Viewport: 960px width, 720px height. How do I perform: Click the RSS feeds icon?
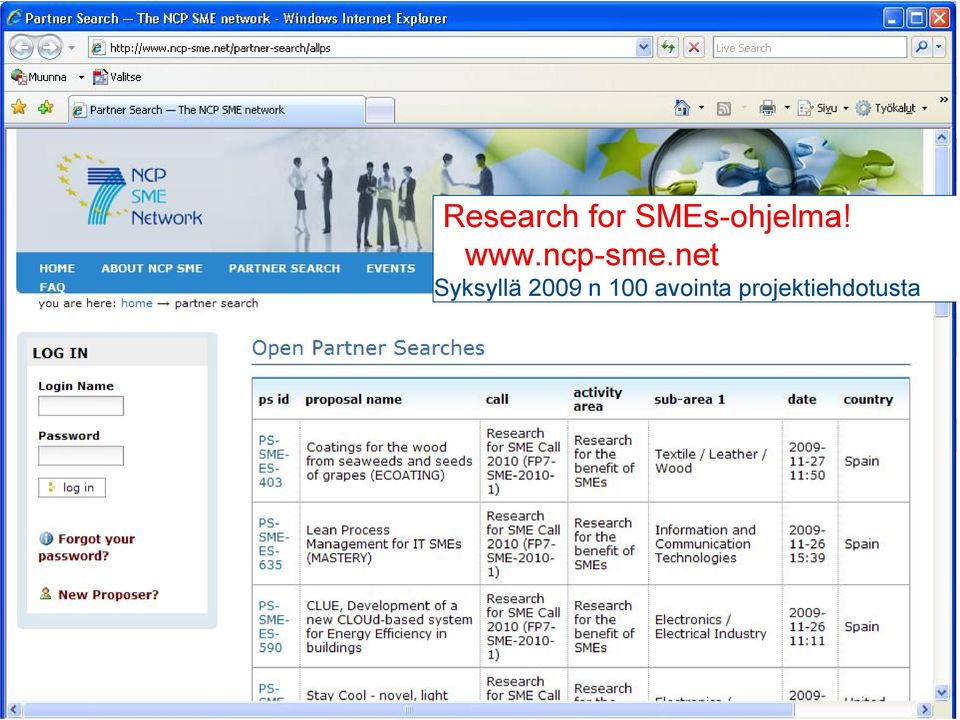pos(724,109)
